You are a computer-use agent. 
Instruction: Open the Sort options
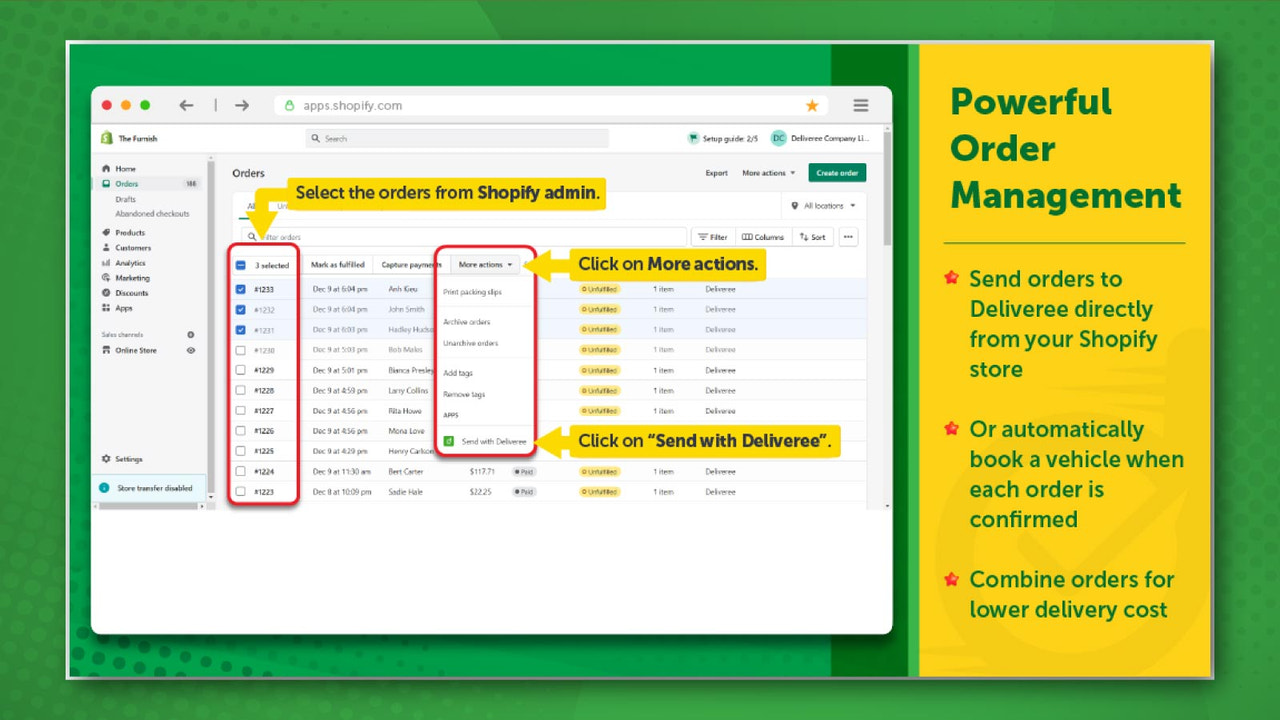tap(811, 236)
